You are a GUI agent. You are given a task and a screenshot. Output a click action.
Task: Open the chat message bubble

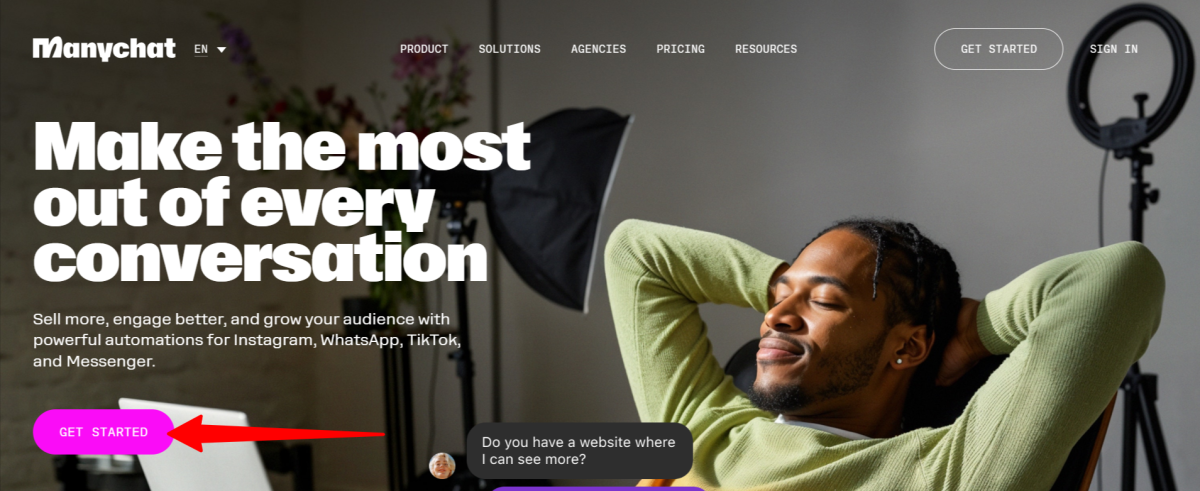click(579, 451)
